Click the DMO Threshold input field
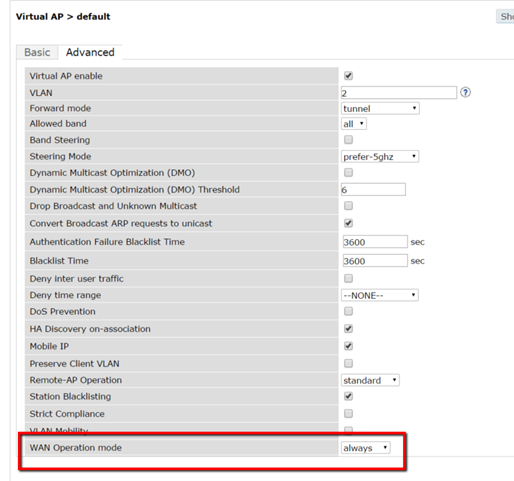 click(x=373, y=189)
